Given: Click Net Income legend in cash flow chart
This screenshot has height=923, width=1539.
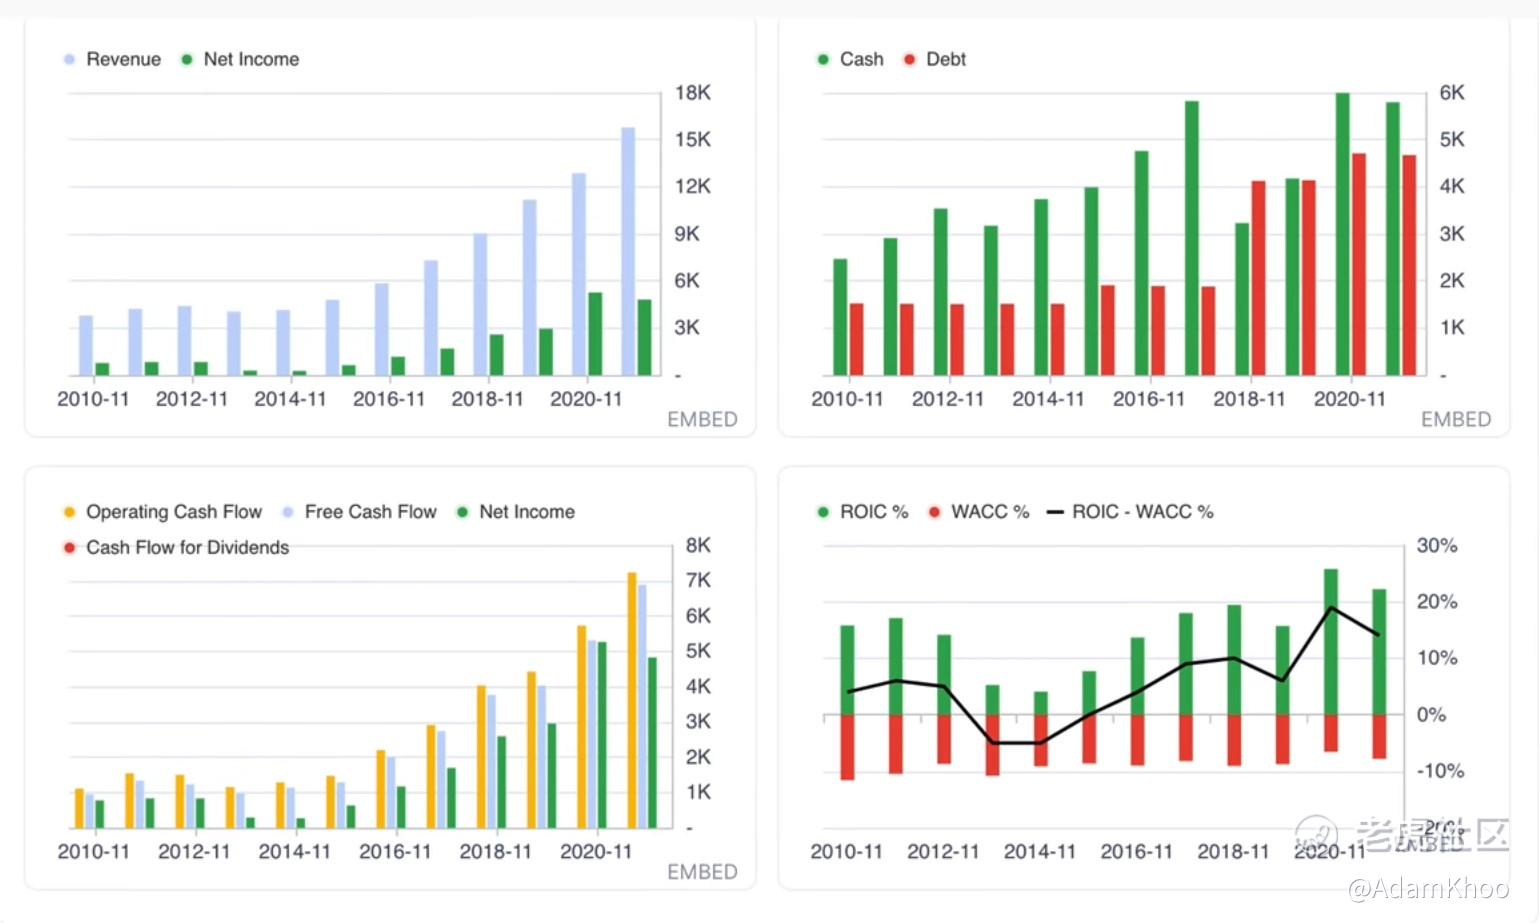Looking at the screenshot, I should point(515,512).
